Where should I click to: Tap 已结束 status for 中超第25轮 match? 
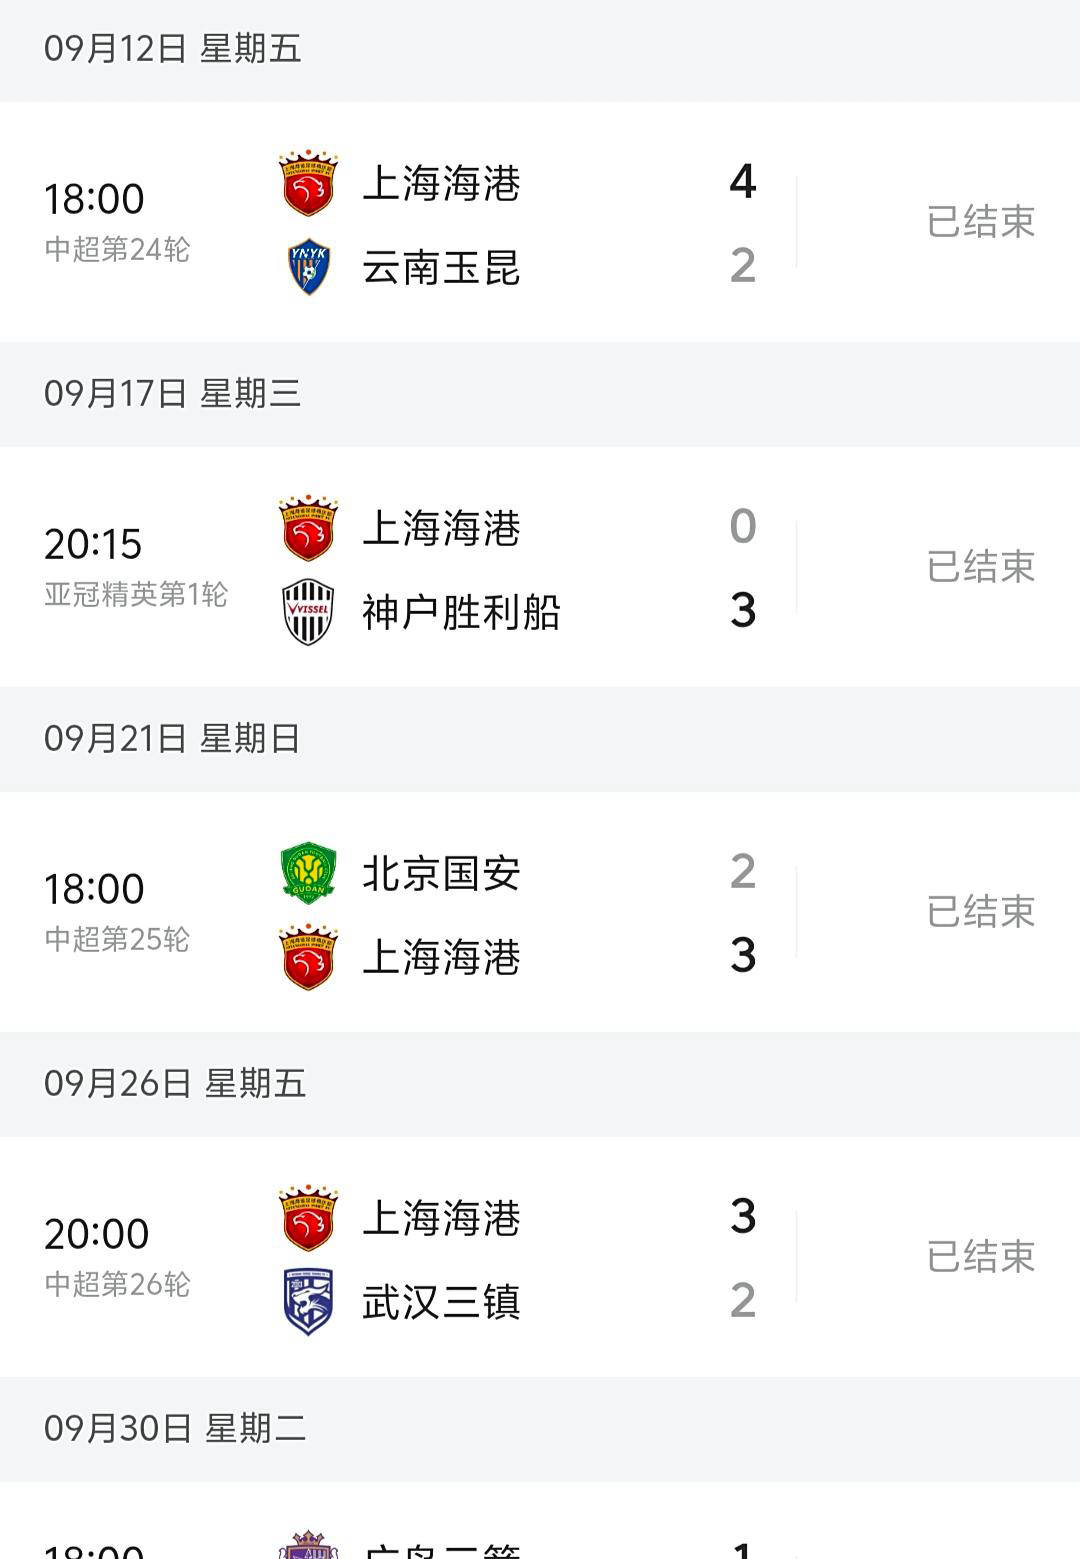tap(980, 912)
